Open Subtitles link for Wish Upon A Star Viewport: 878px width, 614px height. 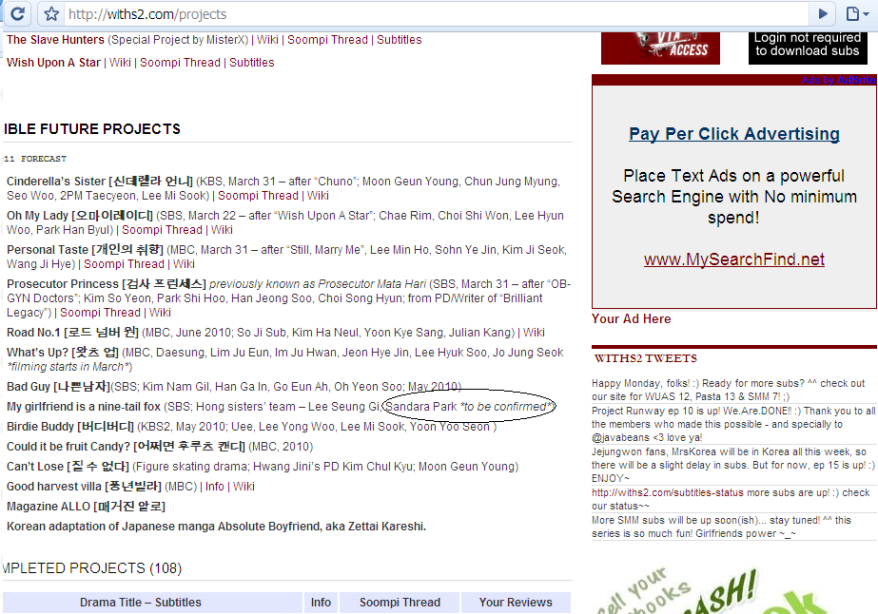[251, 62]
